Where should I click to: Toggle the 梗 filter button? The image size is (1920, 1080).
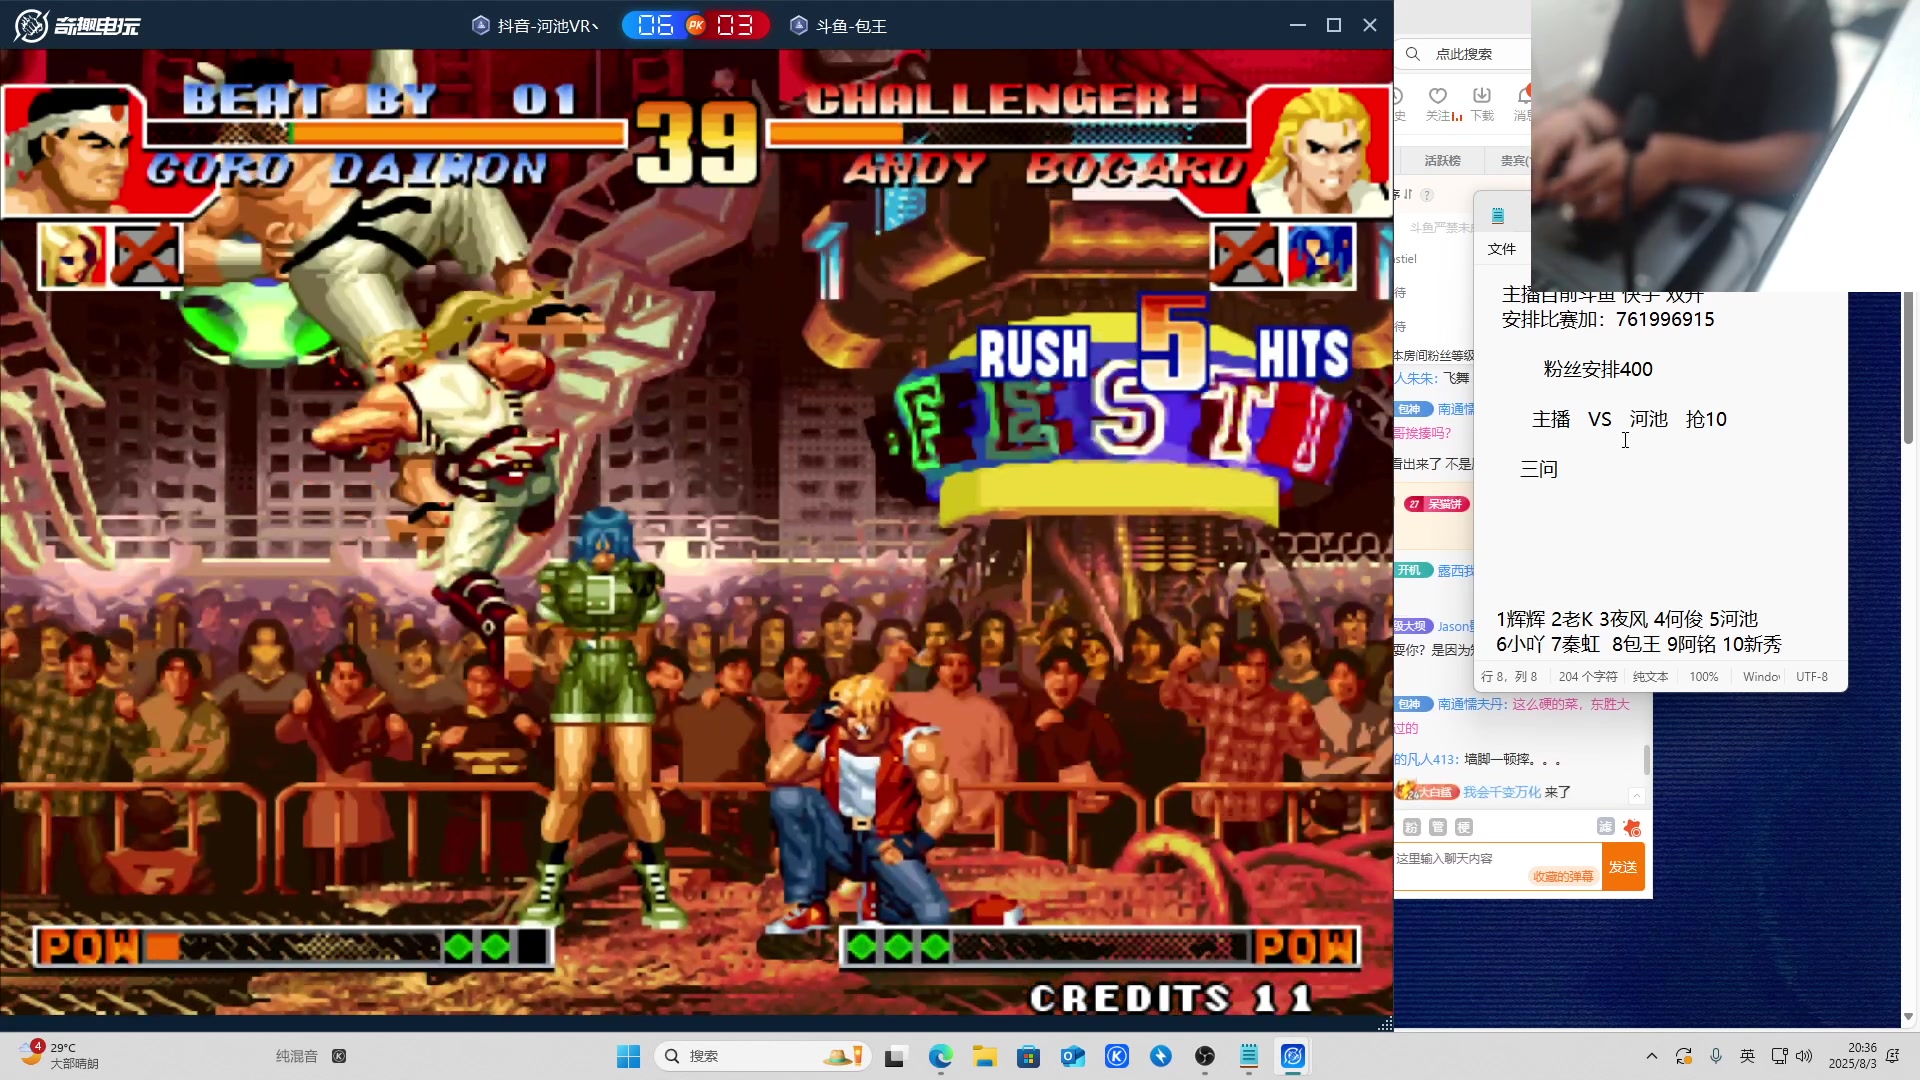click(1464, 827)
